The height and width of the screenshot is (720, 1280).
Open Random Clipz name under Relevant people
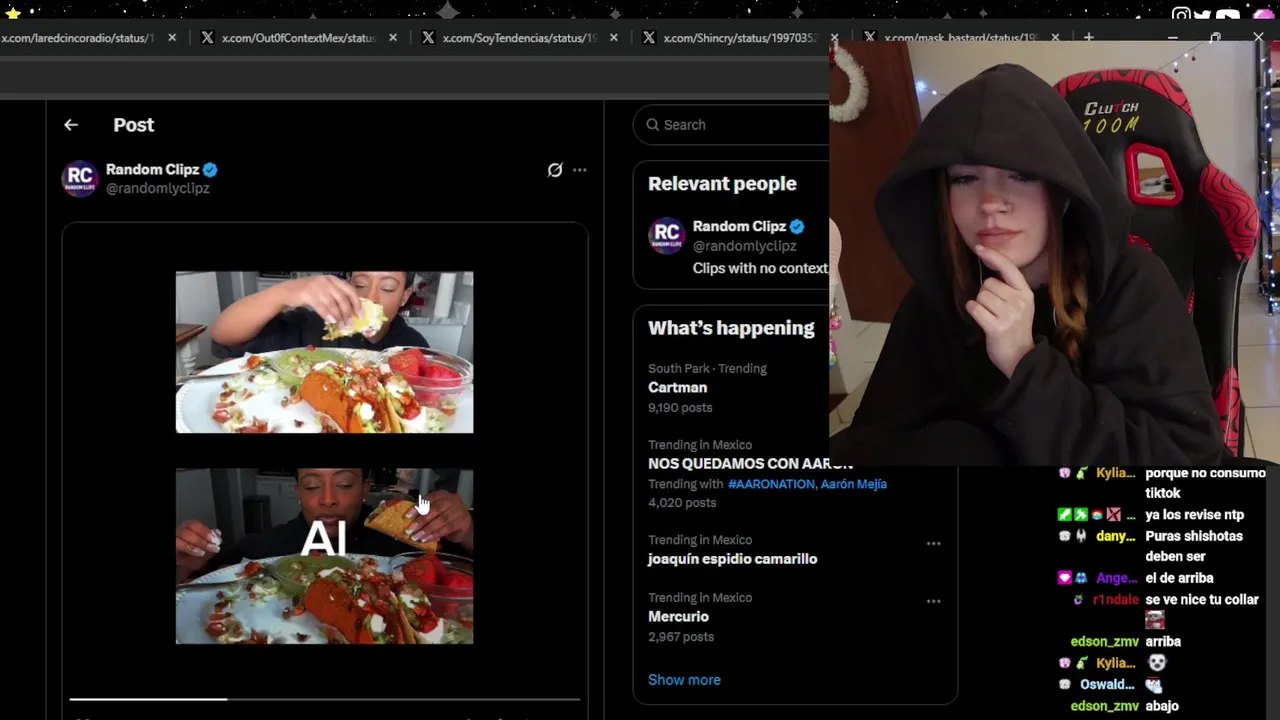[739, 227]
